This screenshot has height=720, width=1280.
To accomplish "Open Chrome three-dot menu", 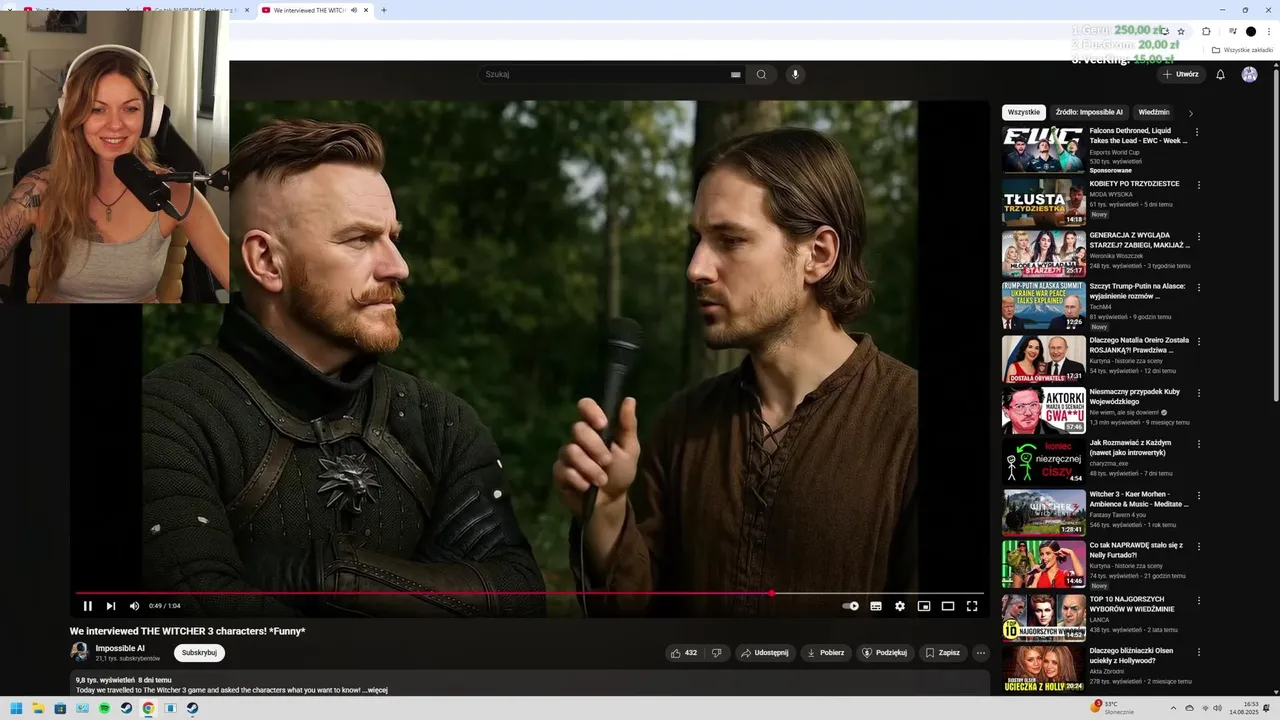I will [1269, 31].
